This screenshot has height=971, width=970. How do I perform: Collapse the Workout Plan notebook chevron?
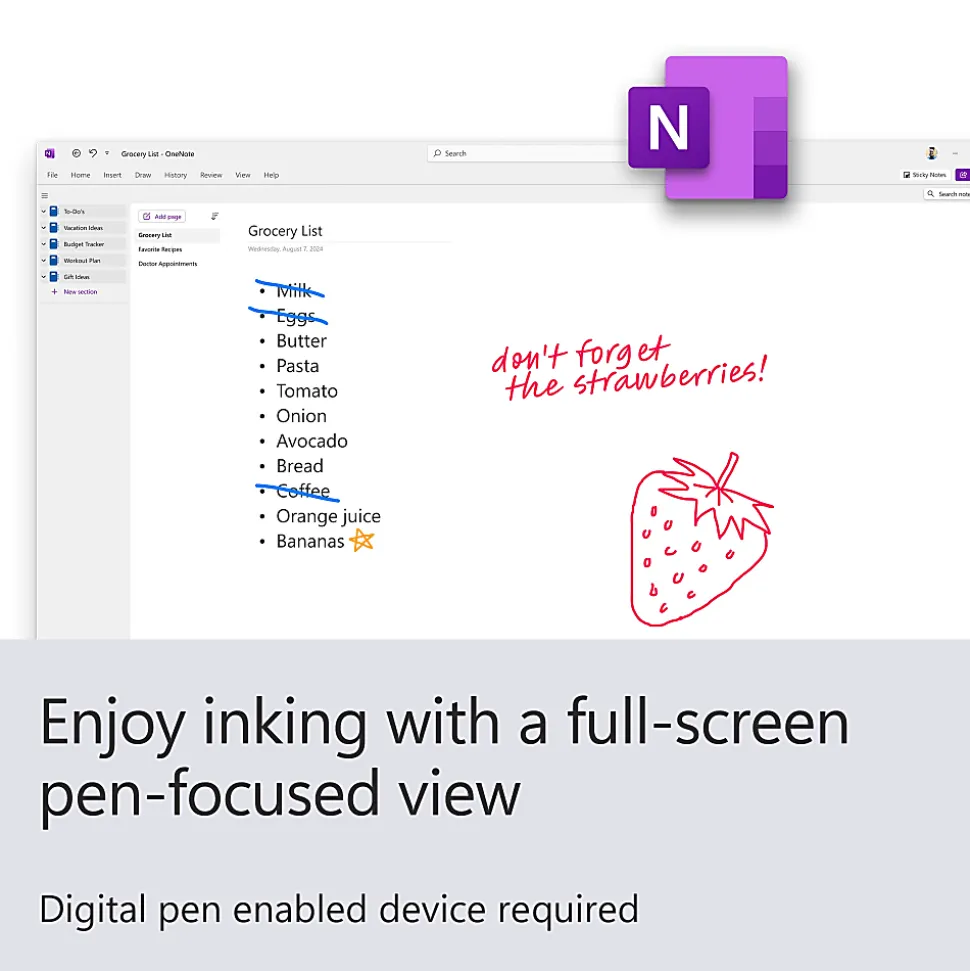point(43,261)
